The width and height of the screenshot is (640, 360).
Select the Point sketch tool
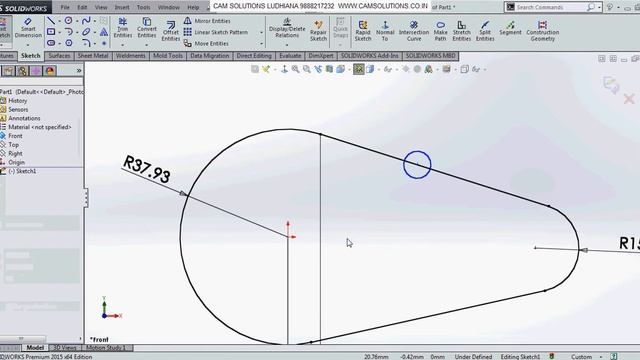(x=104, y=42)
